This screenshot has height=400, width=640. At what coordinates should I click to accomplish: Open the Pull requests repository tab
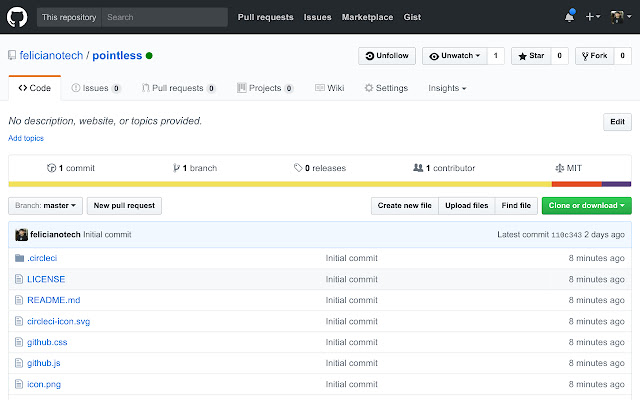[178, 88]
